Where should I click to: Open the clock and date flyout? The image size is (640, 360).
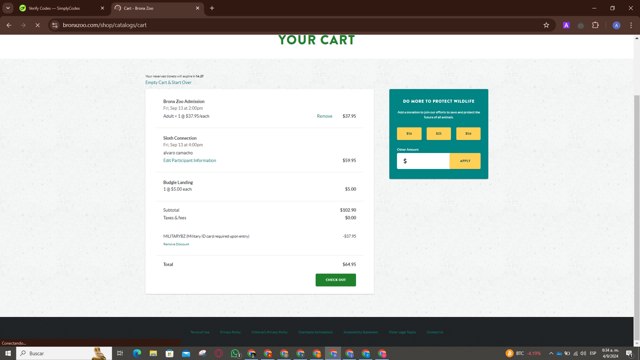point(610,353)
